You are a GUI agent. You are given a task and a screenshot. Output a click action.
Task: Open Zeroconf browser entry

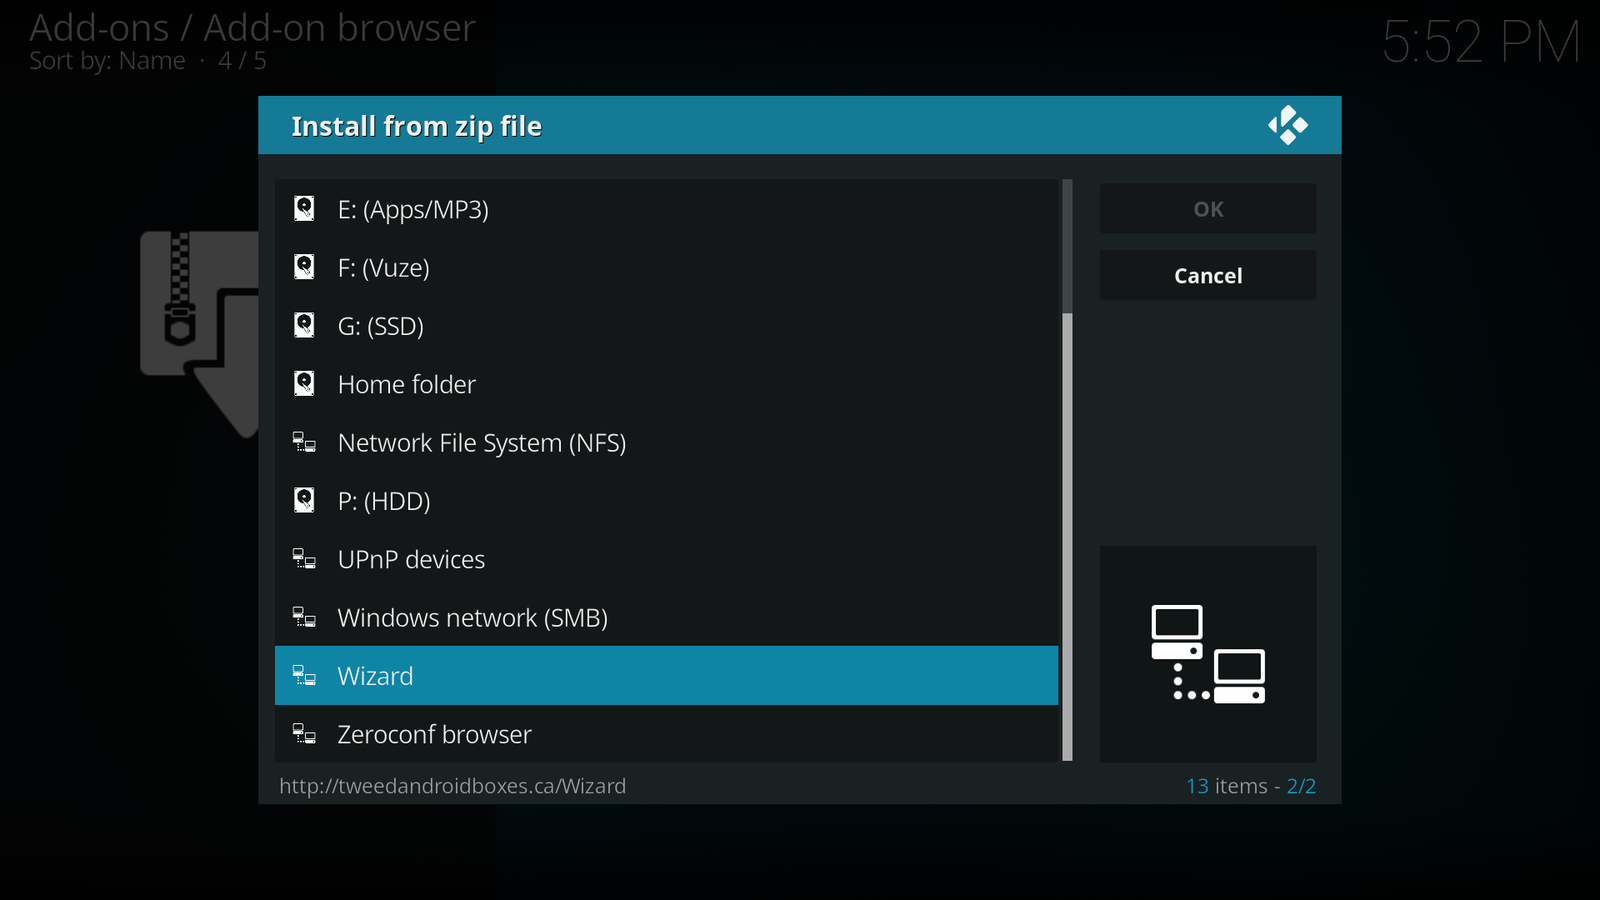click(x=666, y=734)
